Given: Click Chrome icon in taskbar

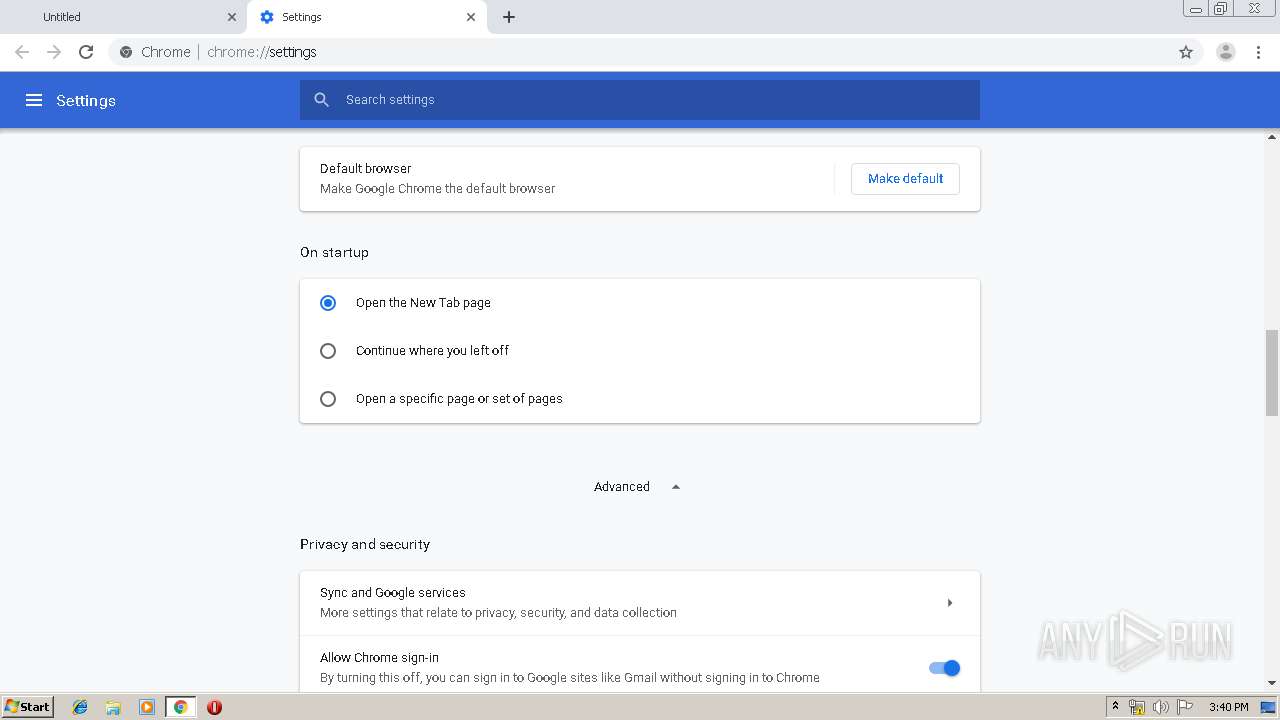Looking at the screenshot, I should [181, 707].
